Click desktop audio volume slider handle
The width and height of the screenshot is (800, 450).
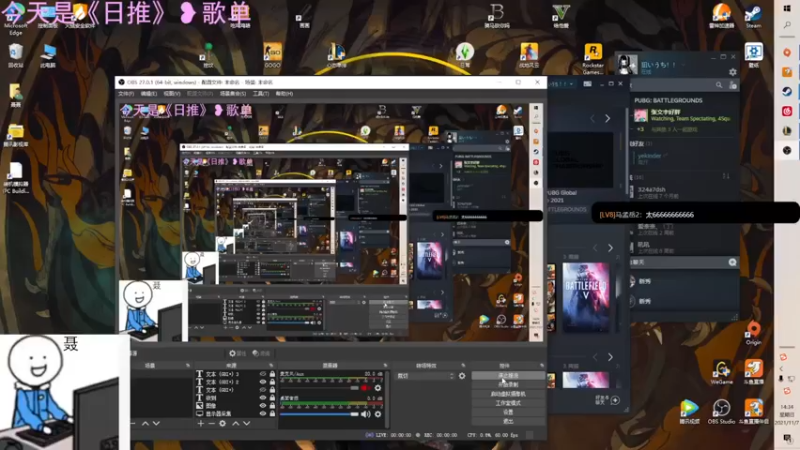click(354, 414)
